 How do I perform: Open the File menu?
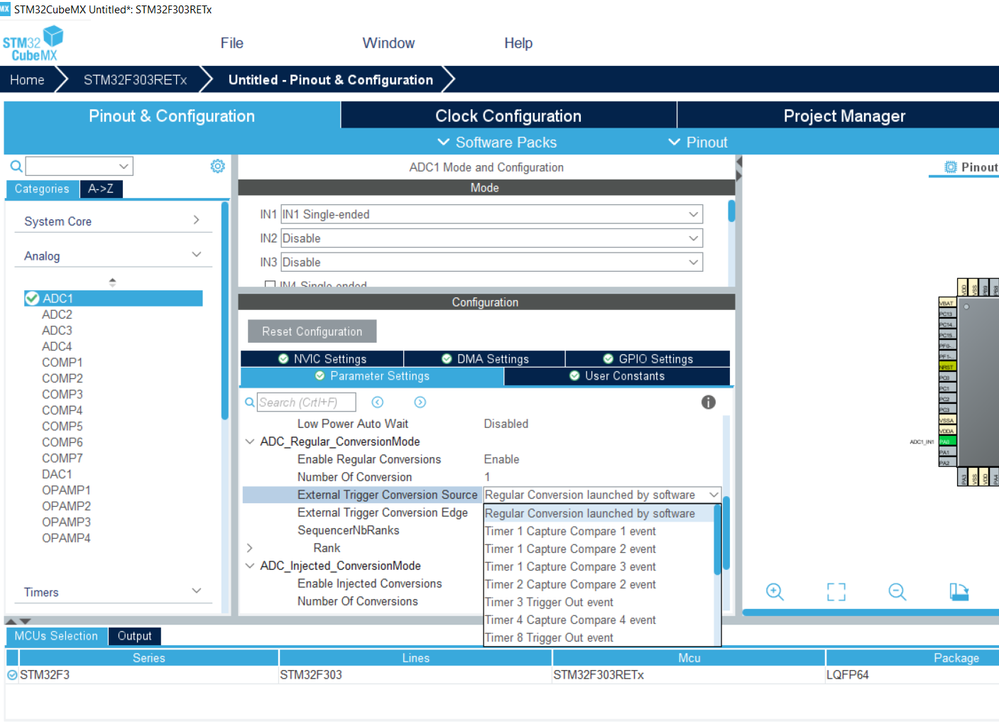click(232, 43)
